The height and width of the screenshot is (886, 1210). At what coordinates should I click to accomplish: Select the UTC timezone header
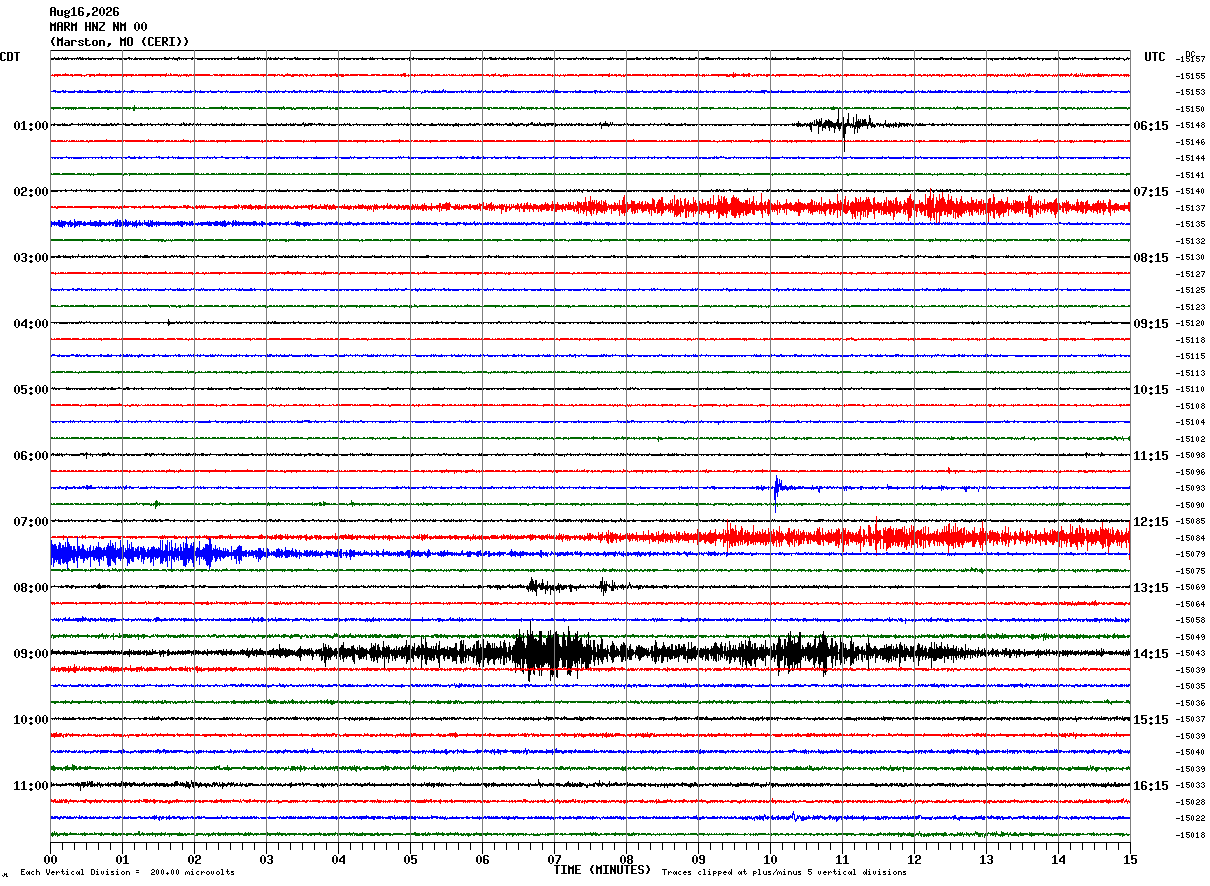1155,57
